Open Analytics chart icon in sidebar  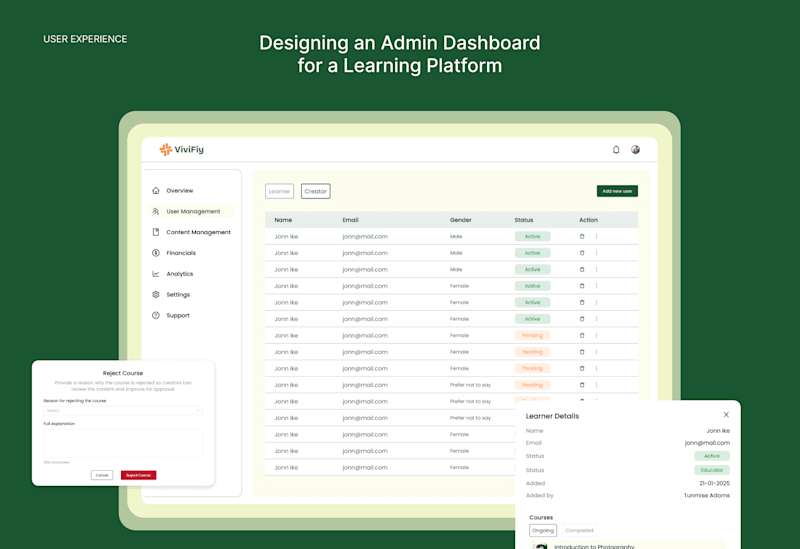(156, 274)
